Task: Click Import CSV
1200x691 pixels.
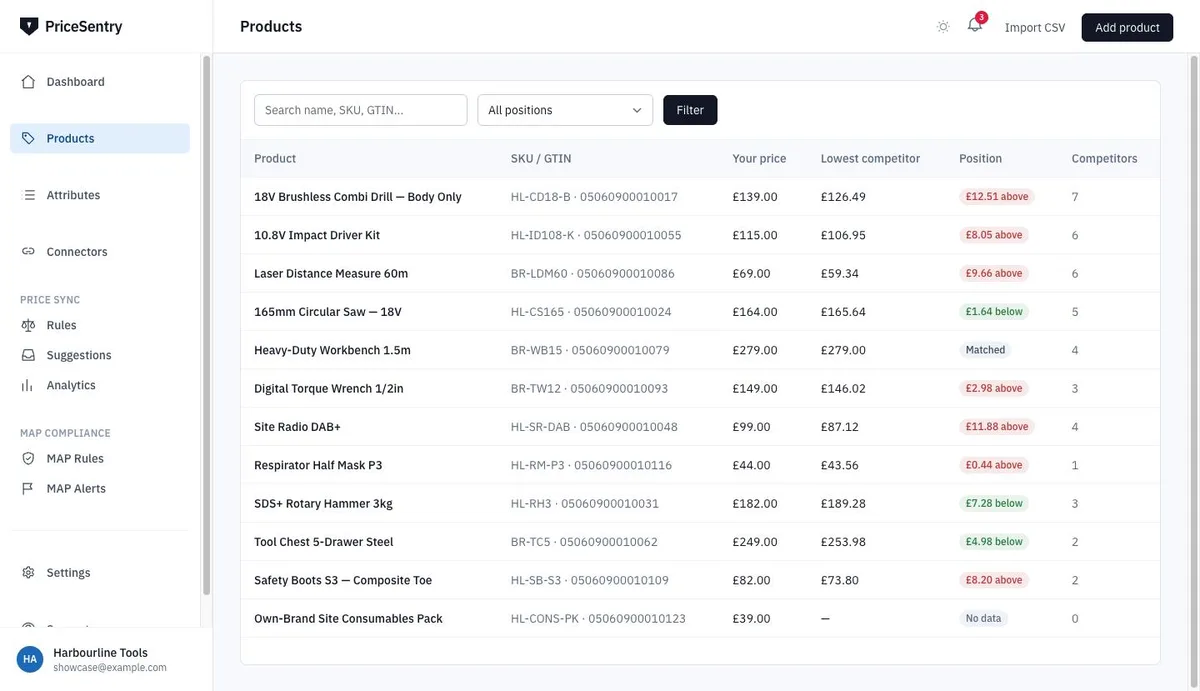Action: tap(1035, 27)
